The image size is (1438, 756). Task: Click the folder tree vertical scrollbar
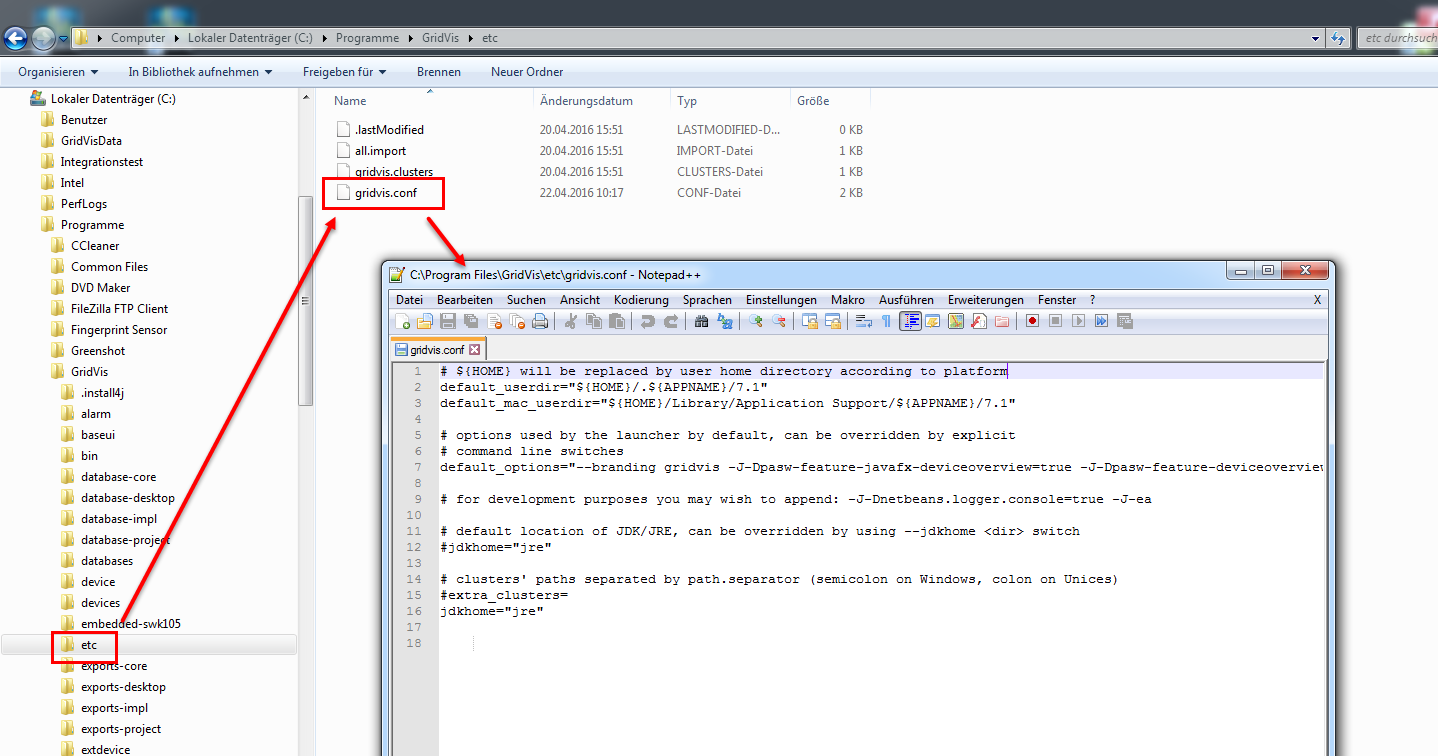point(306,300)
